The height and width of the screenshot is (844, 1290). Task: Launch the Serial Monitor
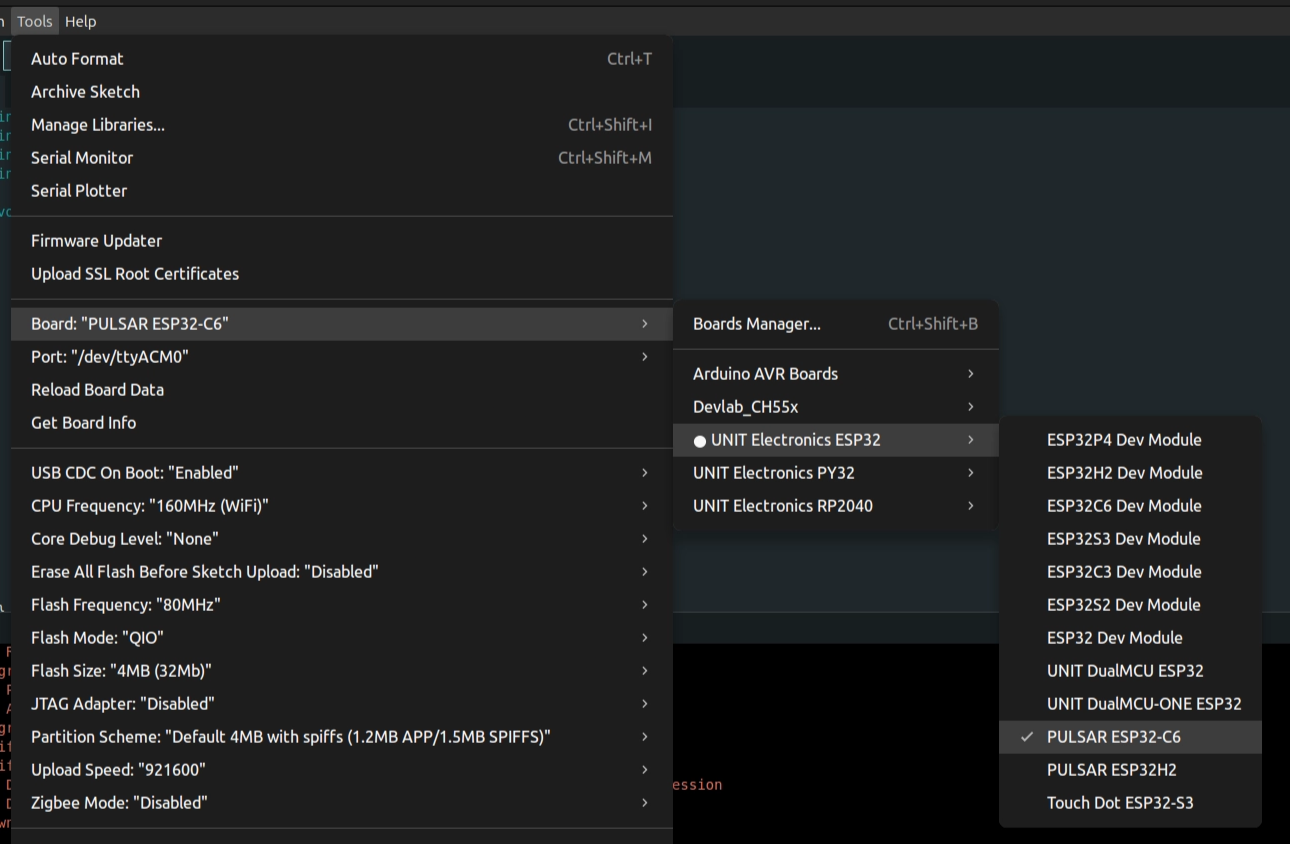[x=342, y=158]
